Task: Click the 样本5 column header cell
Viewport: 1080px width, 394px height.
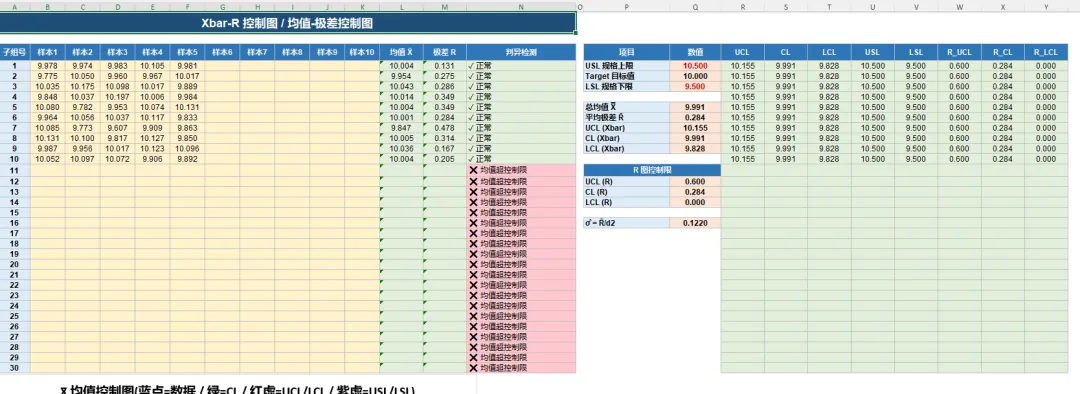Action: pyautogui.click(x=187, y=52)
